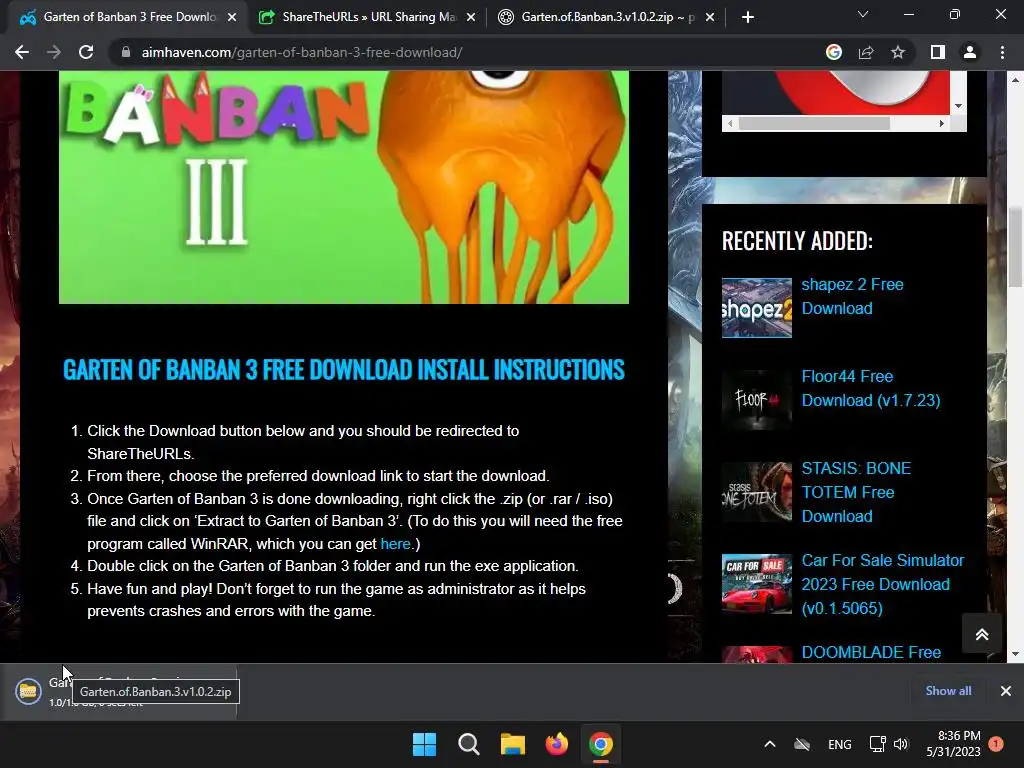Screen dimensions: 1024x768
Task: Open network settings tray icon
Action: [878, 744]
